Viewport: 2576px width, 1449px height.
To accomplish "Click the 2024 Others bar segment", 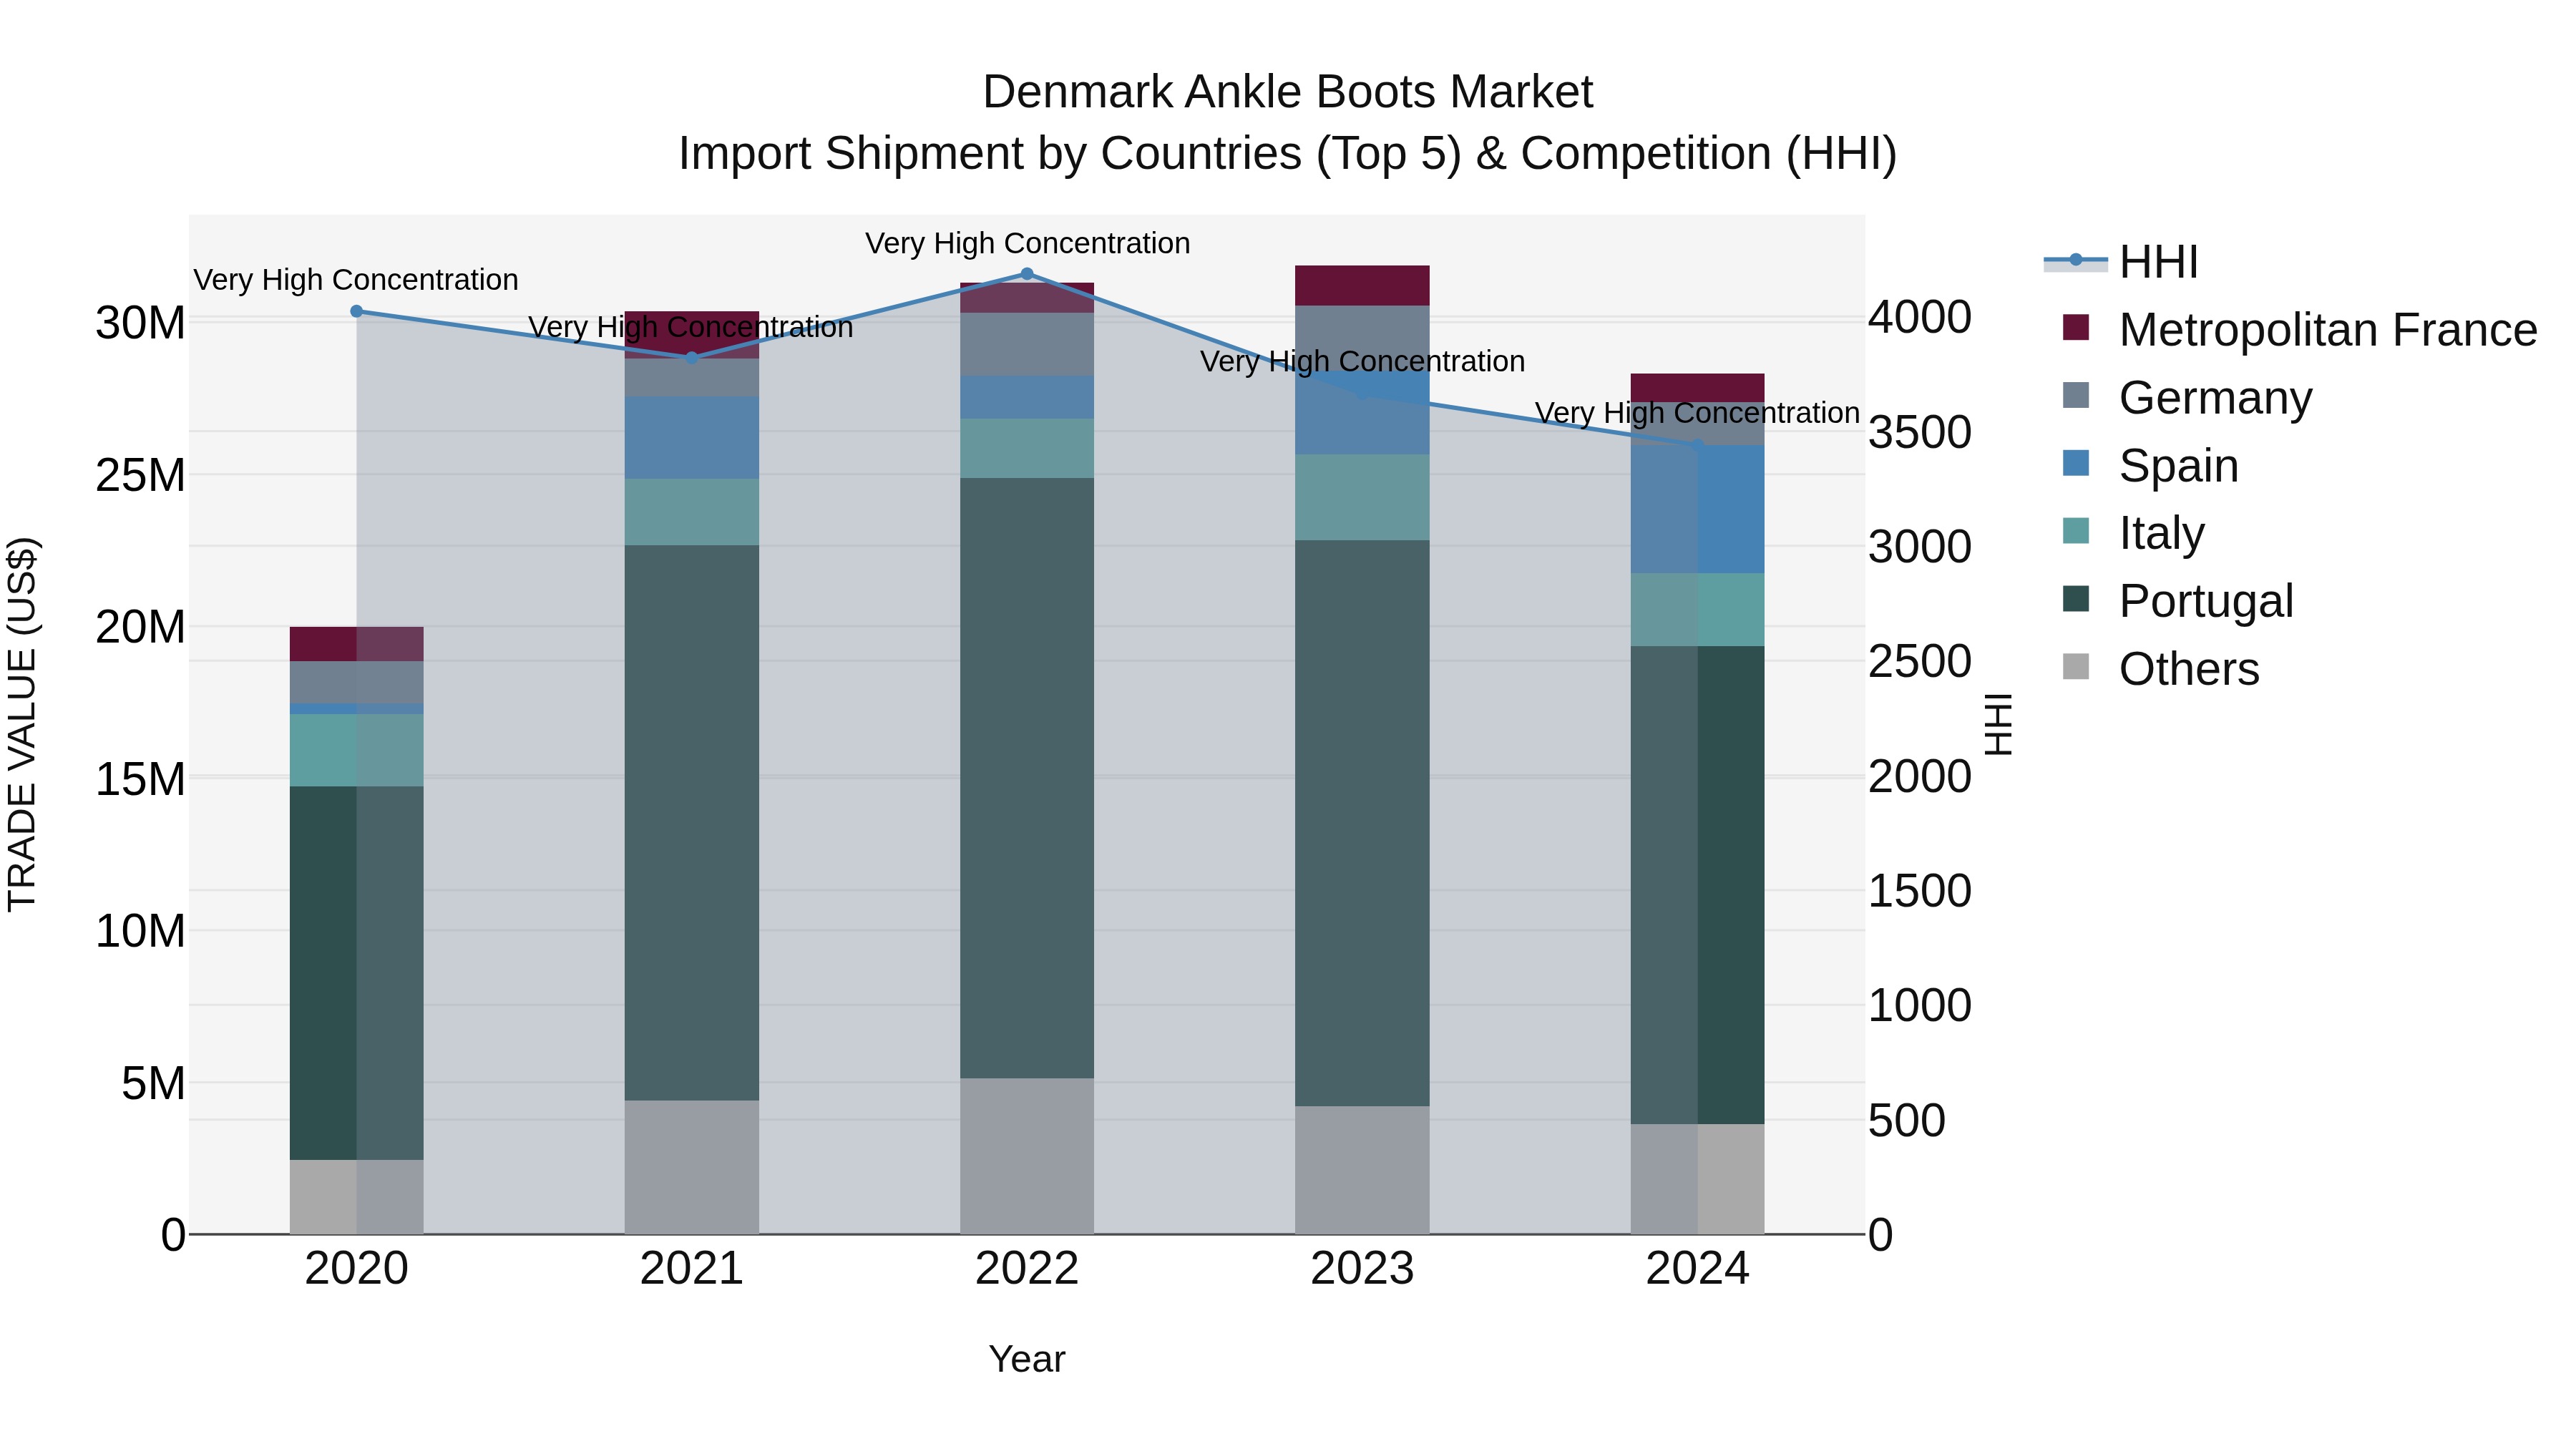I will point(1697,1179).
